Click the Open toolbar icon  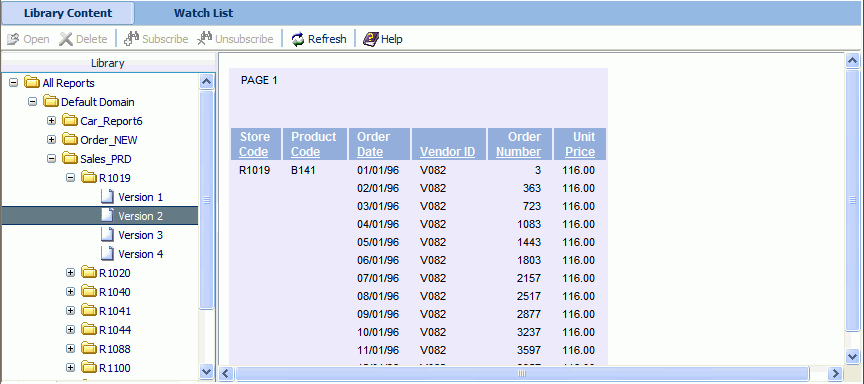(x=13, y=39)
